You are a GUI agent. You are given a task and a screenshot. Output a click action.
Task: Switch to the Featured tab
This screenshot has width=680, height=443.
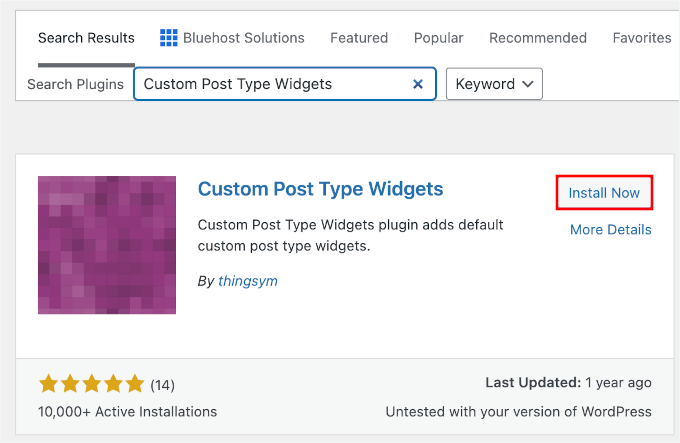[359, 38]
